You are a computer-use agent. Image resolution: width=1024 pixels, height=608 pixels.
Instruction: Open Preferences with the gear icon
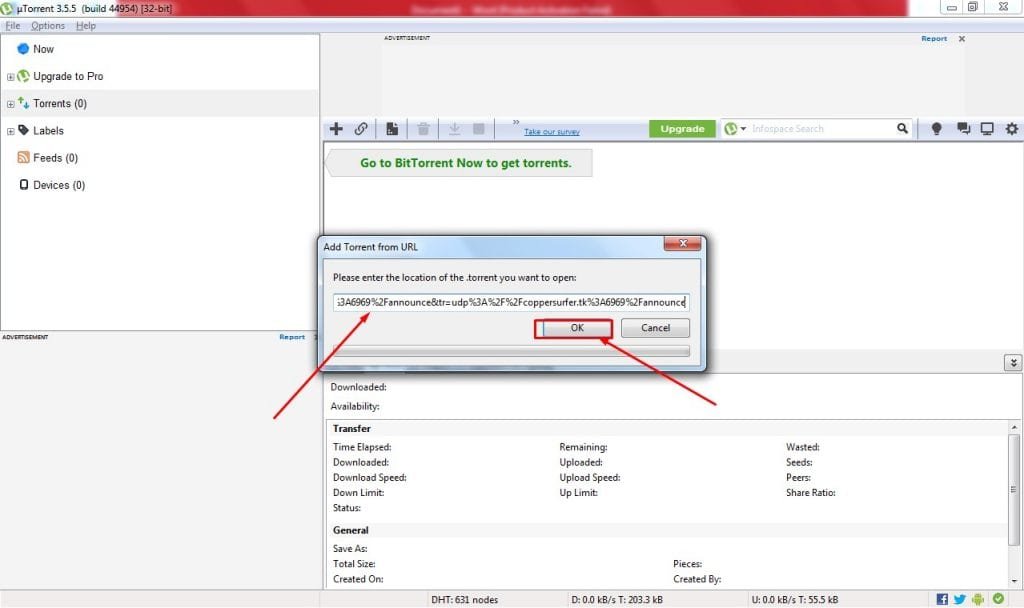point(1011,129)
